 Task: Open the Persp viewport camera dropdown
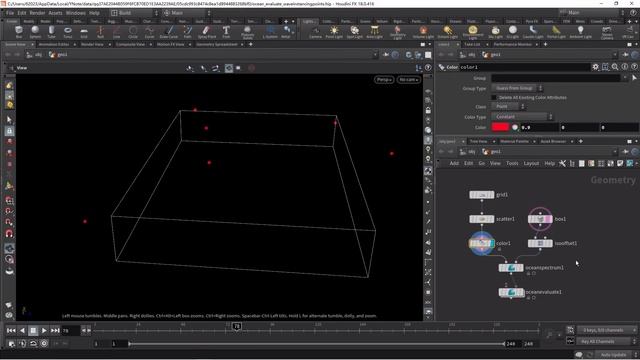pyautogui.click(x=384, y=80)
